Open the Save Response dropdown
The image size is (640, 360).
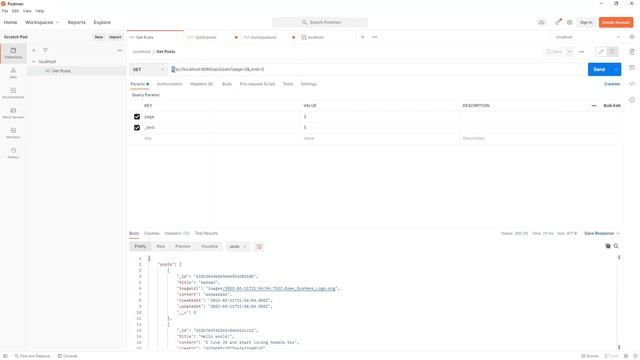tap(602, 233)
